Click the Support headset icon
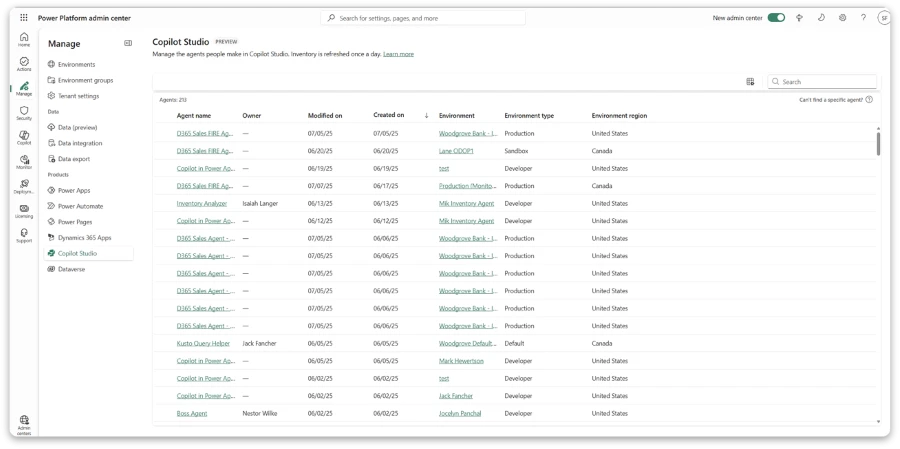The height and width of the screenshot is (449, 900). (24, 235)
